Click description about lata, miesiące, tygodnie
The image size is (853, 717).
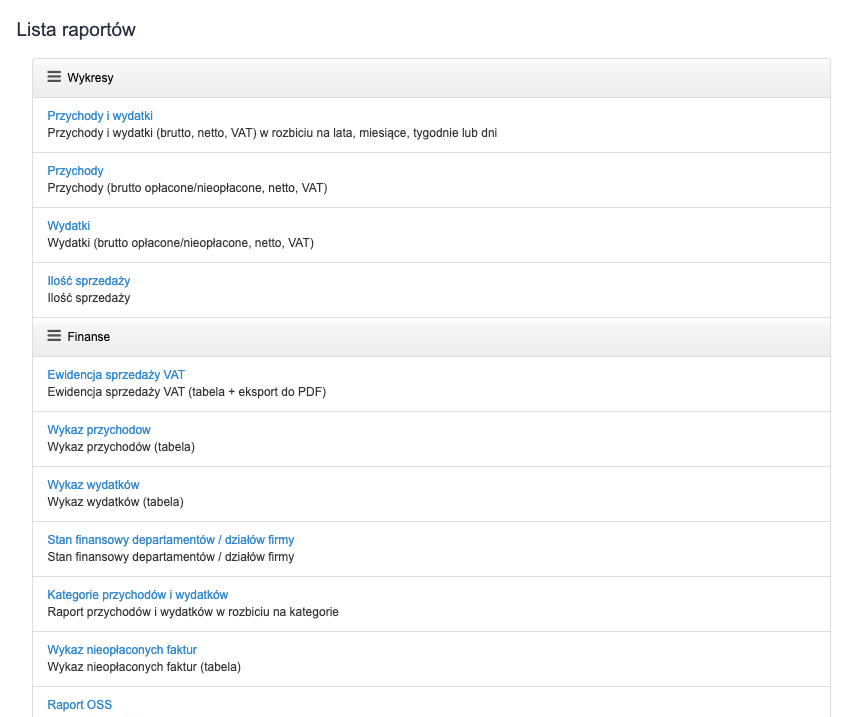(x=272, y=133)
